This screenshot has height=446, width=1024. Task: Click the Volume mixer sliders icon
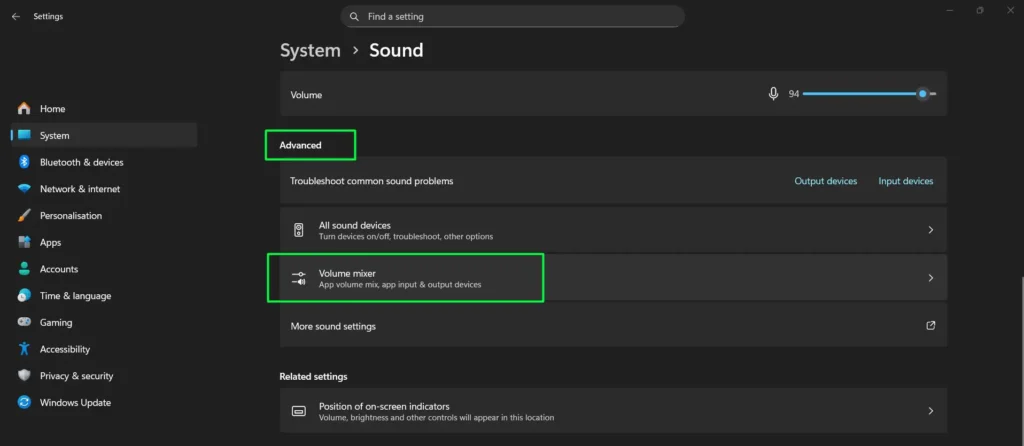pos(298,278)
